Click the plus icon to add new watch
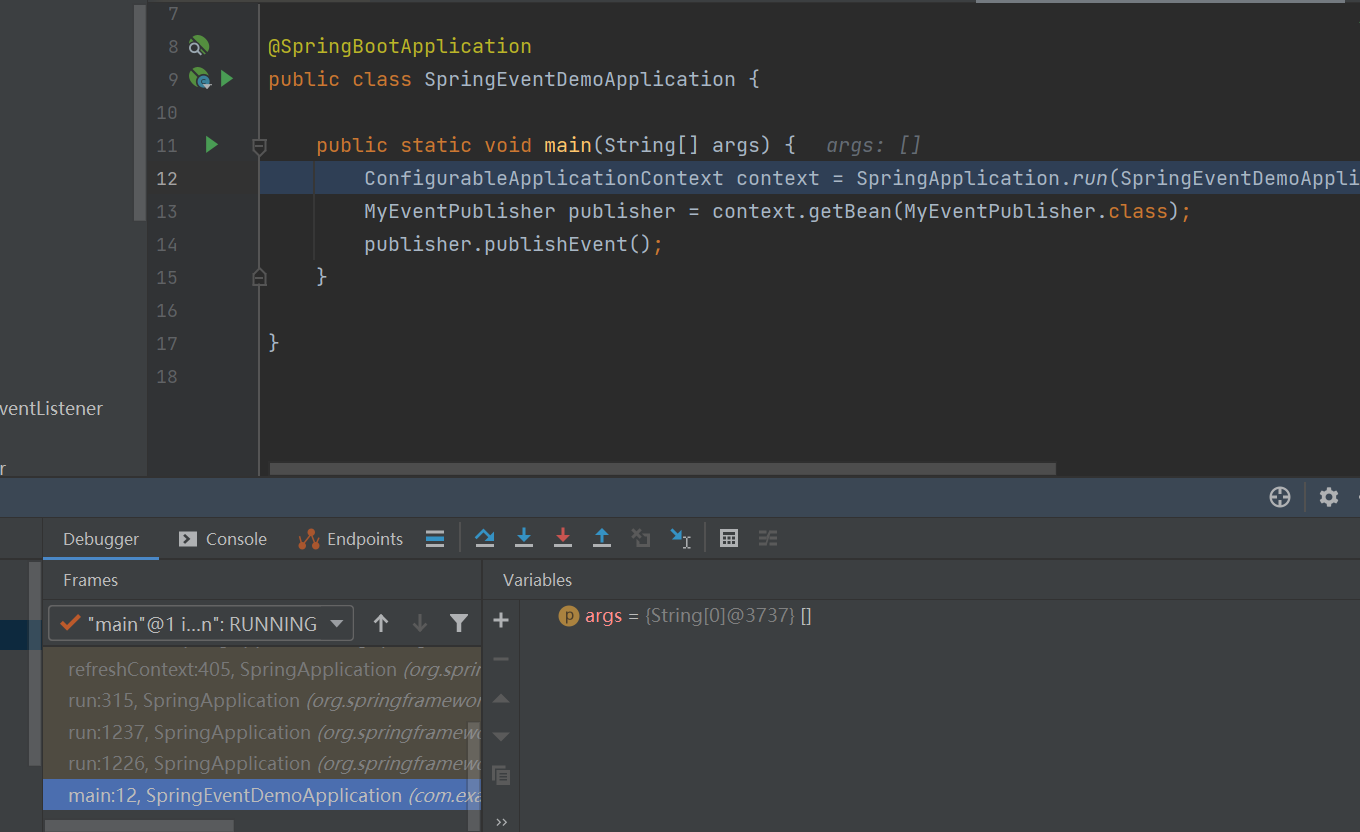The height and width of the screenshot is (832, 1360). tap(501, 621)
